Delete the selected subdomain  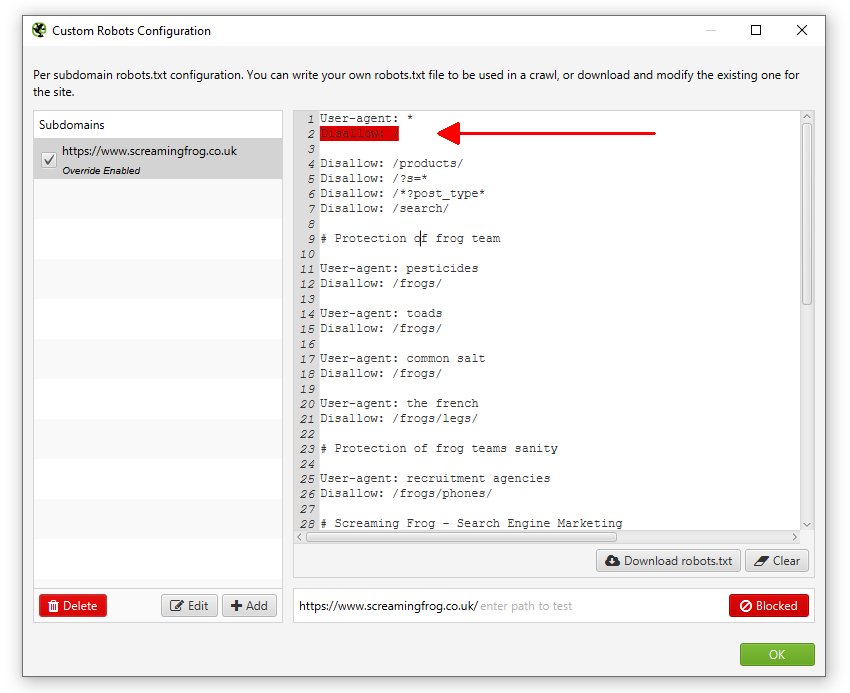tap(73, 606)
